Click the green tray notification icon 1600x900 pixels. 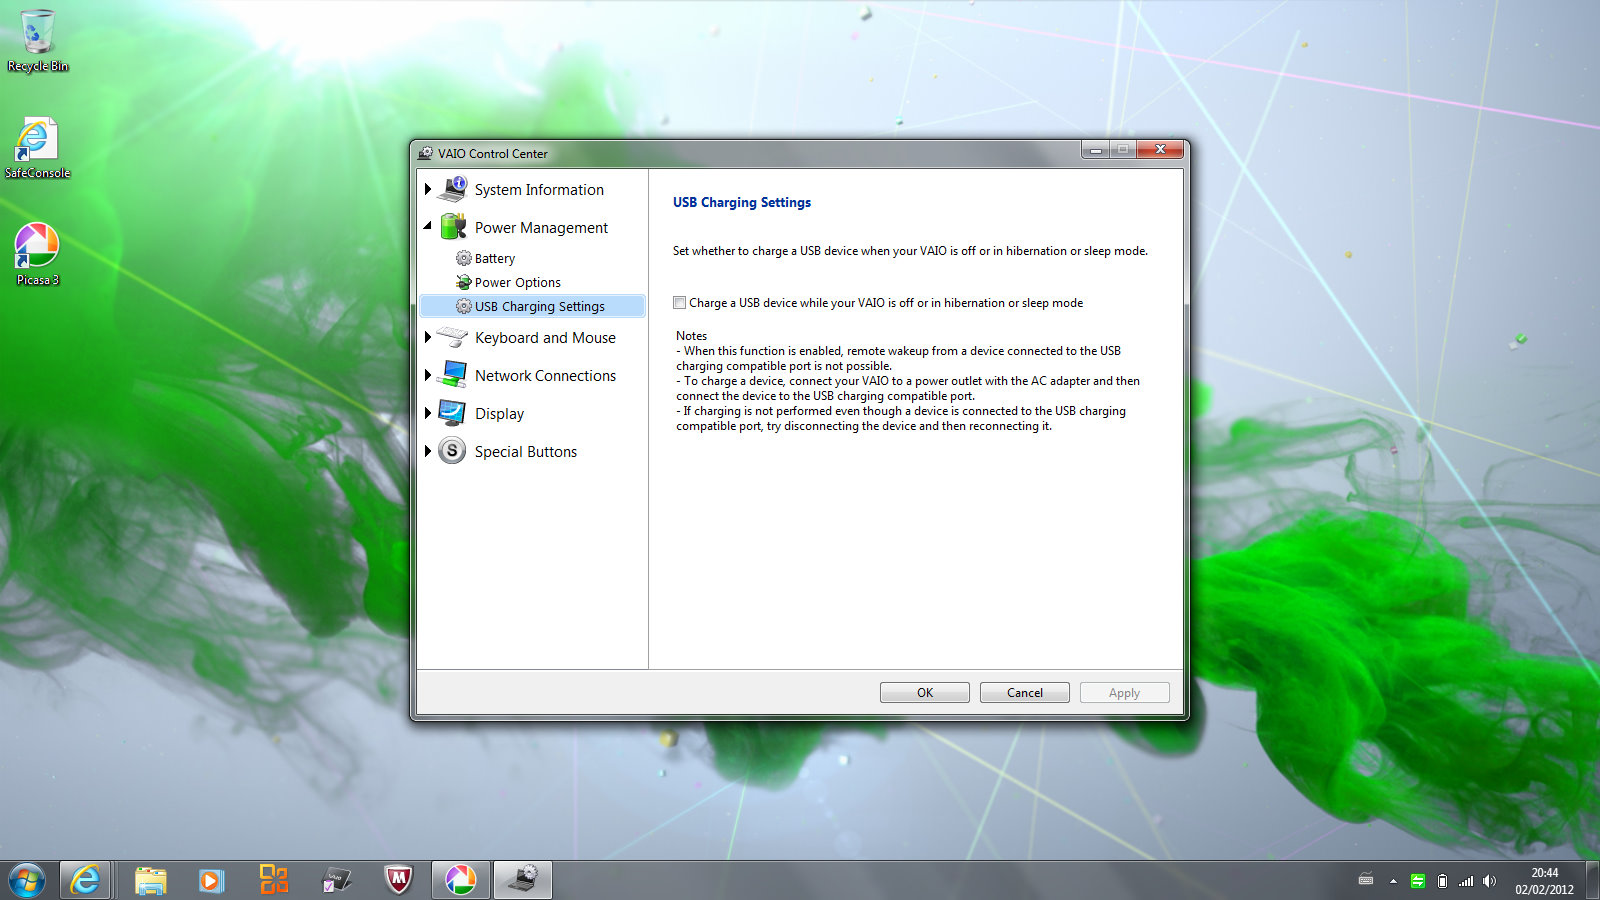(x=1418, y=881)
